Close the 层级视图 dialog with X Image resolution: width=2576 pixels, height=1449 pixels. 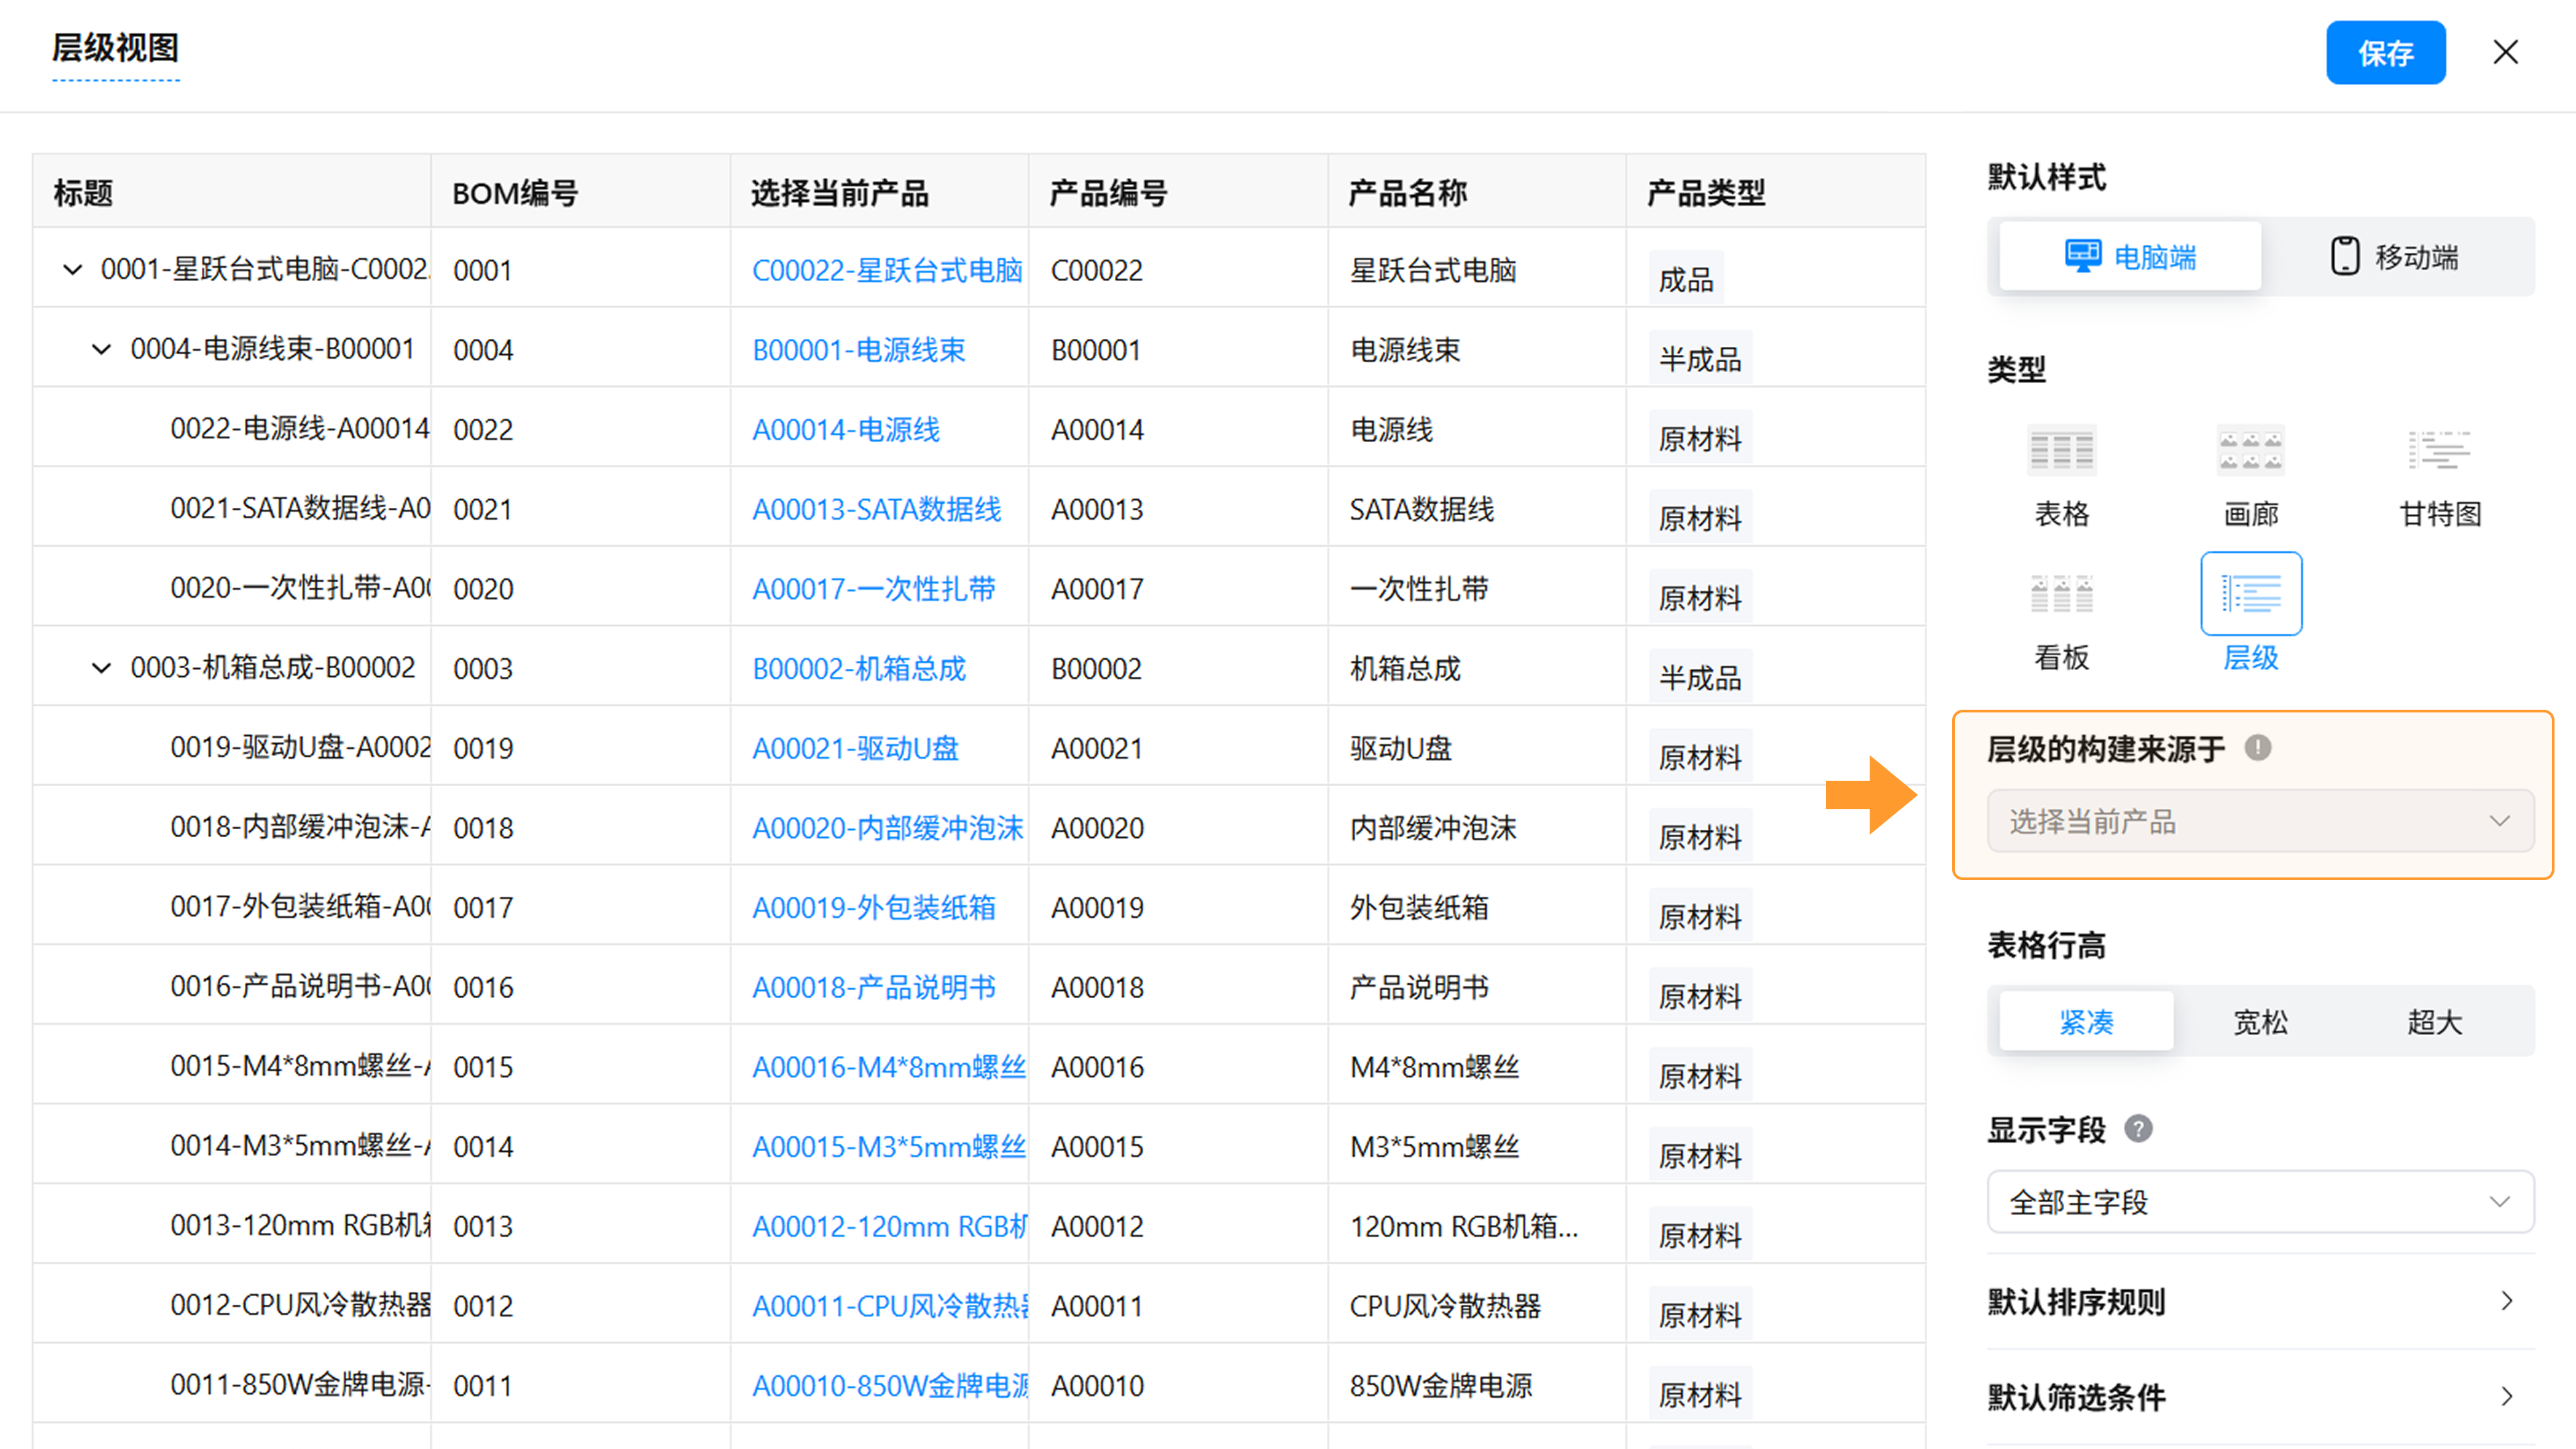coord(2505,52)
